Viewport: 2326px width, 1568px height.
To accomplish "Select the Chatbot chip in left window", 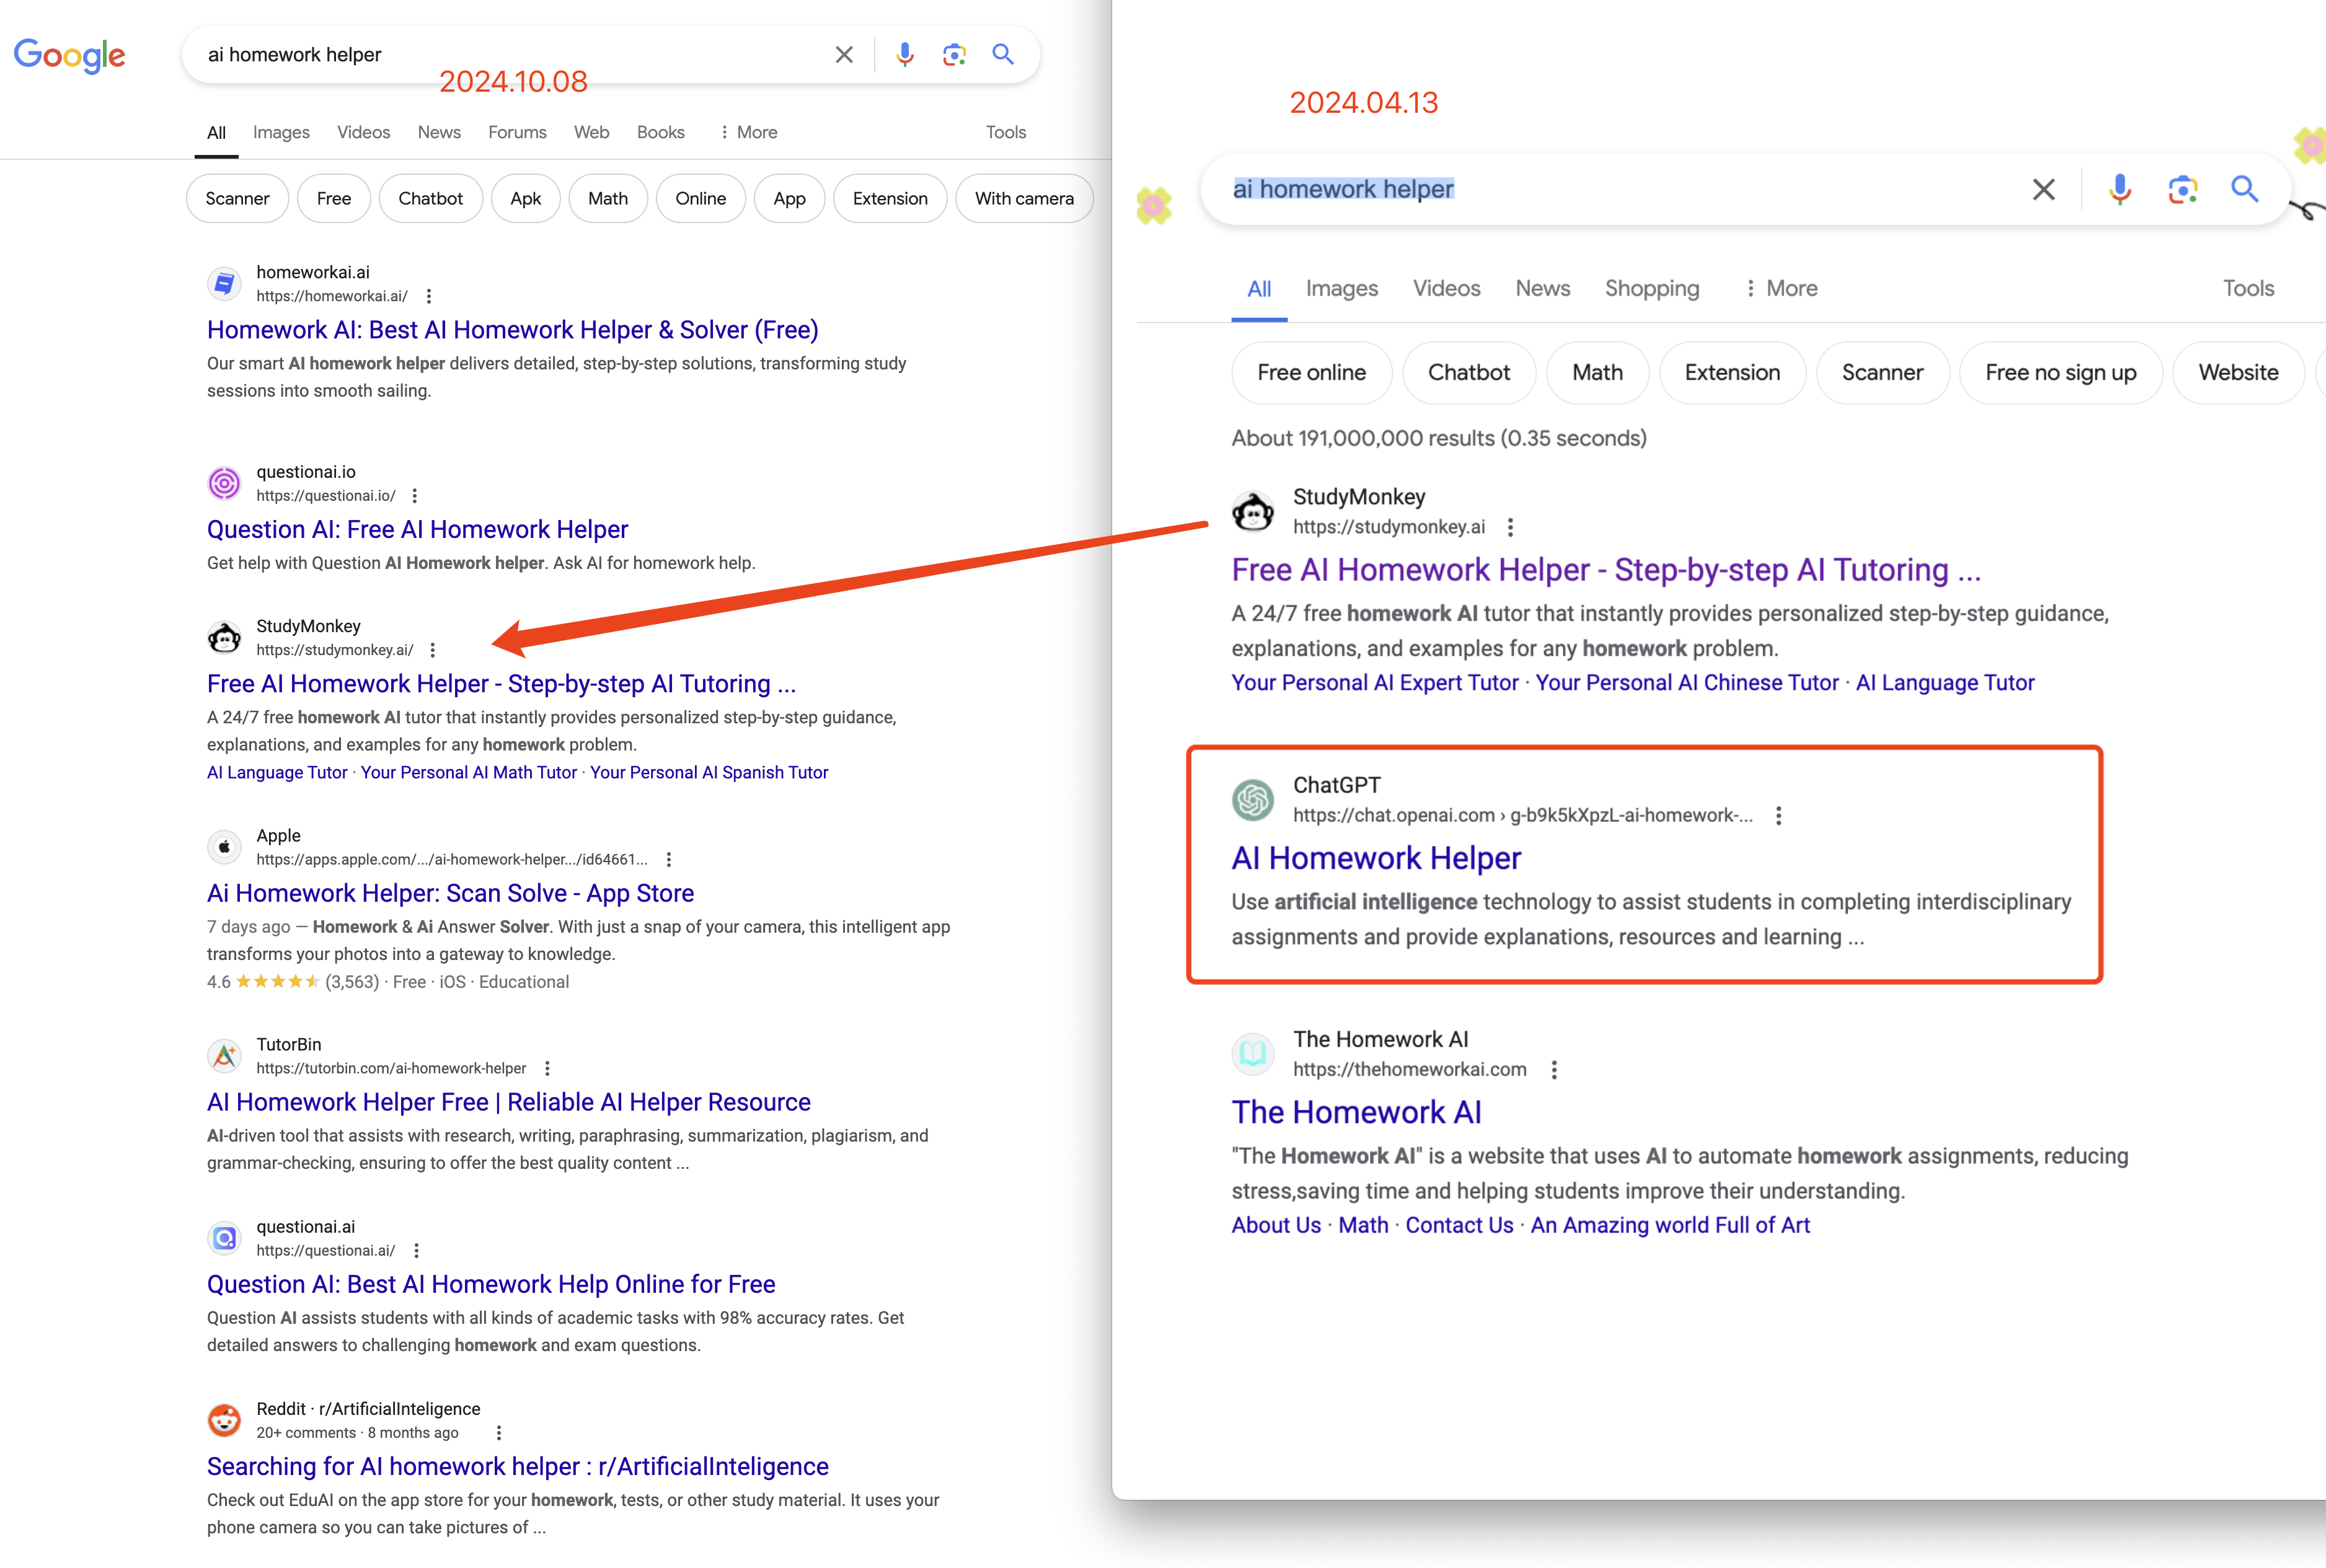I will [430, 198].
